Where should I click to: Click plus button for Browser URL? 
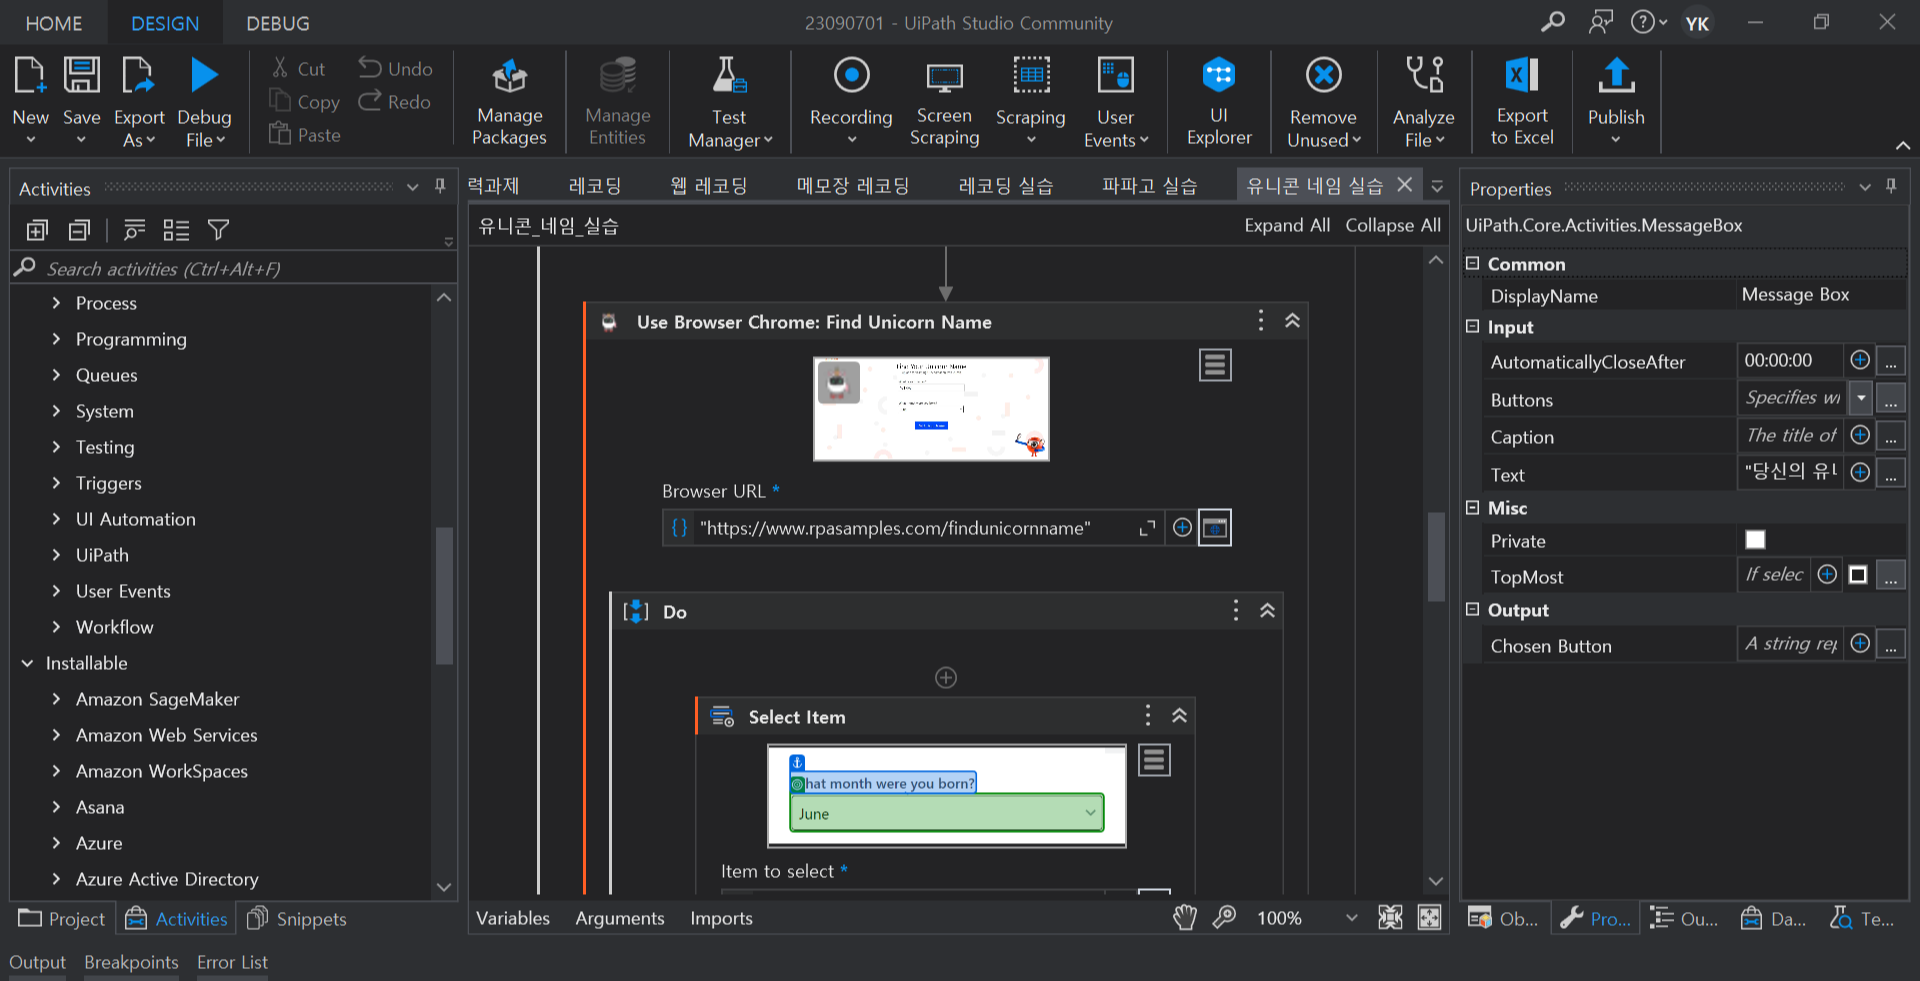coord(1182,527)
